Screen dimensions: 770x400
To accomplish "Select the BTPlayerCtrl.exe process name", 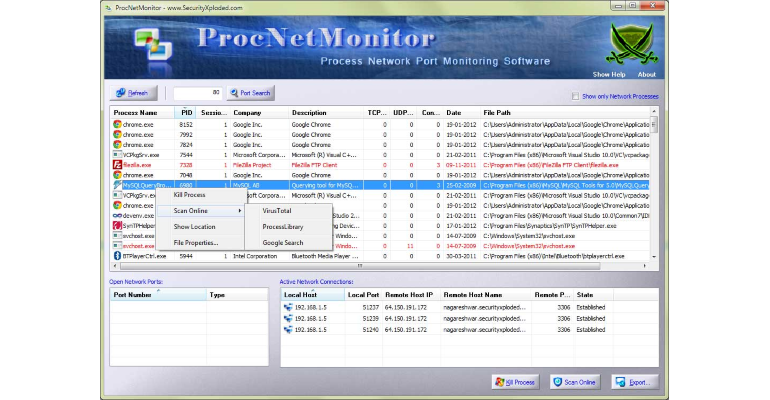I will (144, 256).
